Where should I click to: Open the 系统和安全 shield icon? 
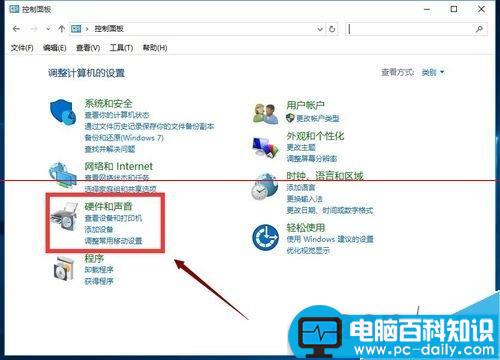[x=63, y=112]
